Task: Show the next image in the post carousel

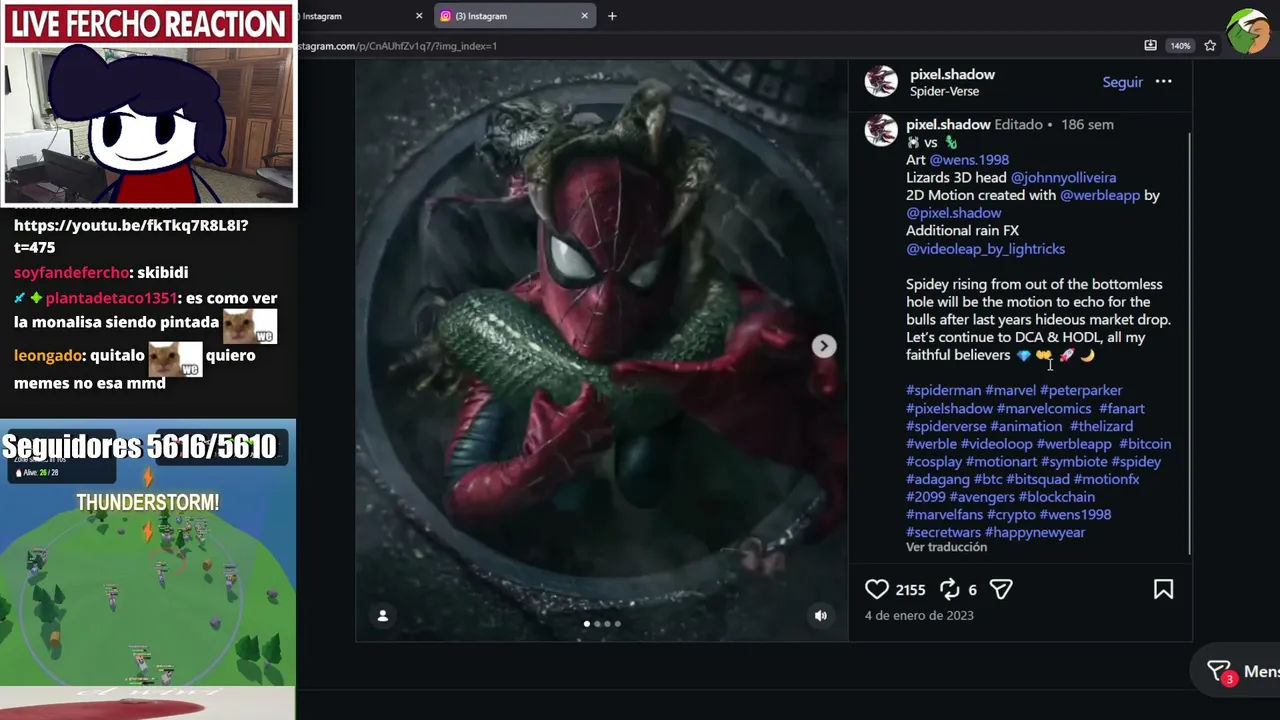Action: 823,346
